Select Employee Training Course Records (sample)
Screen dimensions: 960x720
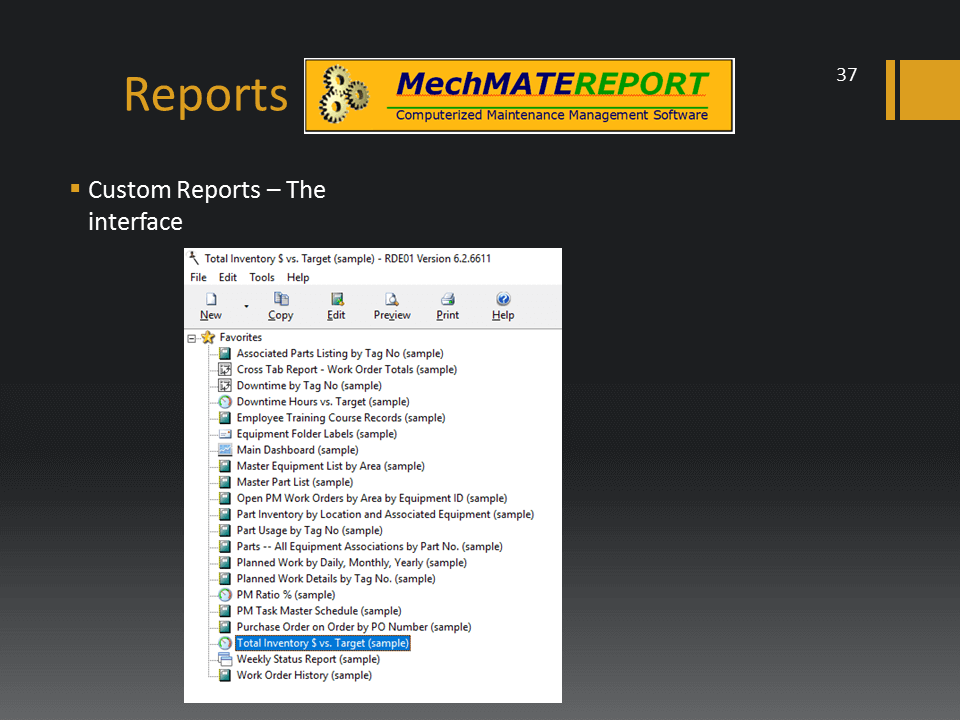[x=341, y=418]
